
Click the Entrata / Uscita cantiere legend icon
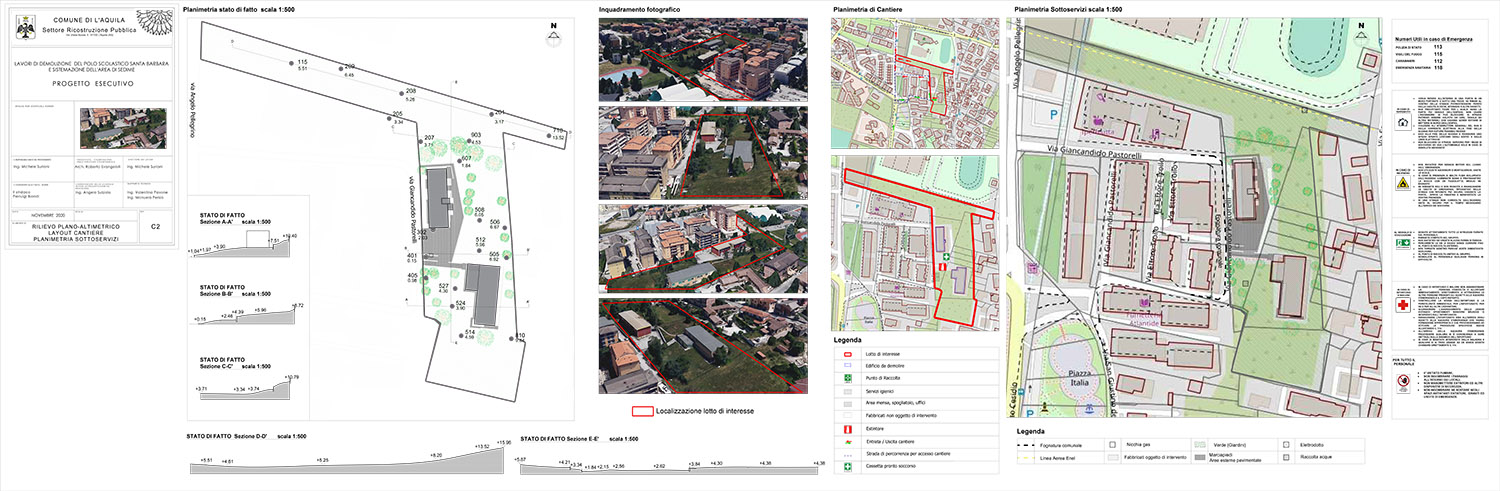[x=846, y=441]
